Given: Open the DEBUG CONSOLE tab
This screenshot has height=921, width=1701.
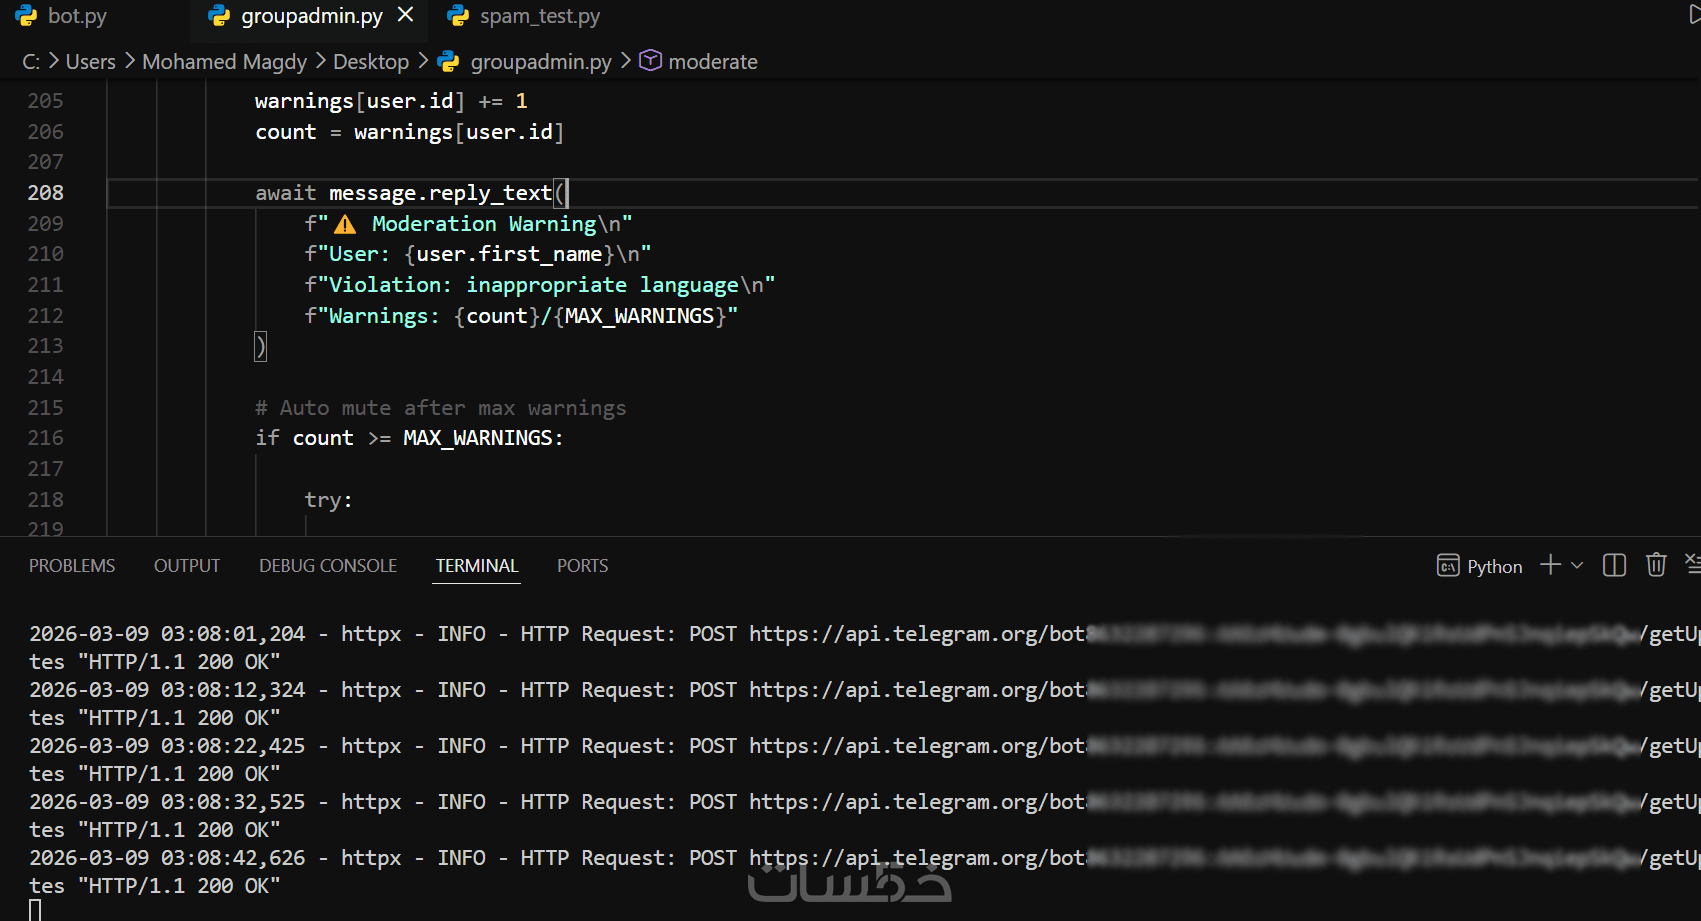Looking at the screenshot, I should pyautogui.click(x=328, y=566).
